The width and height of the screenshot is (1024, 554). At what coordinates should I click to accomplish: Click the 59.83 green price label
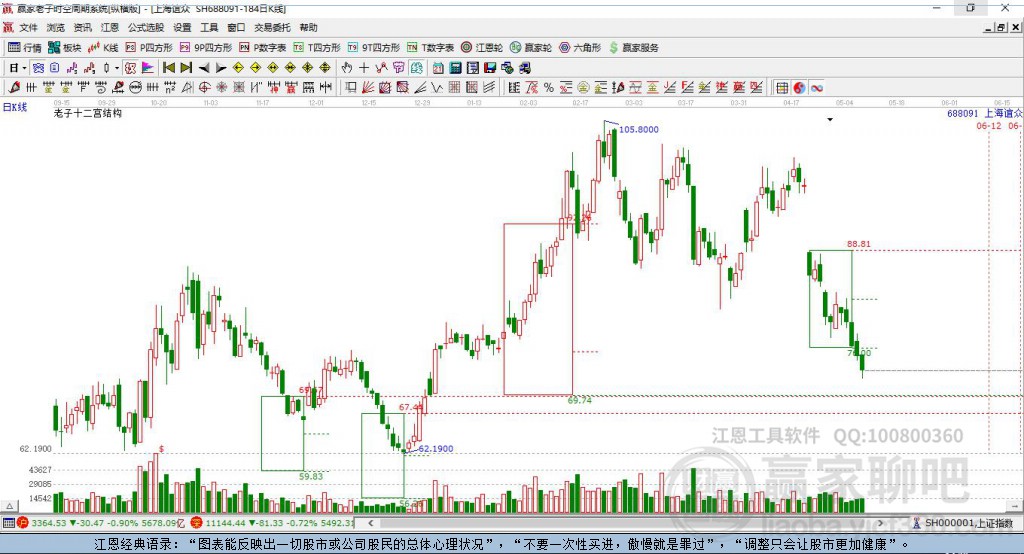tap(311, 476)
